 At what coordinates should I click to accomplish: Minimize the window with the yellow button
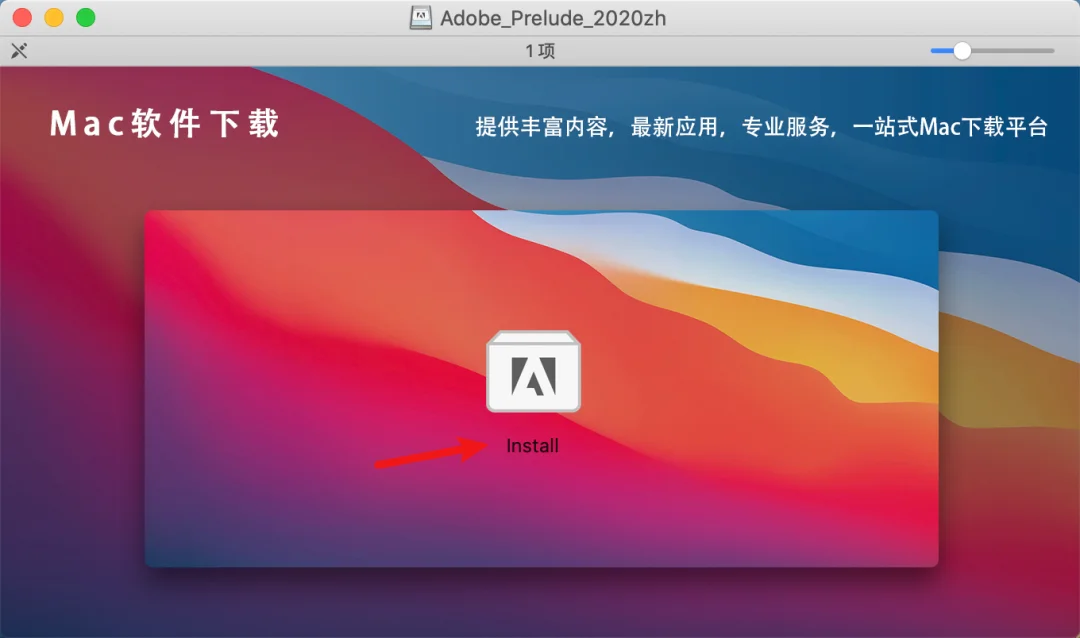point(54,17)
